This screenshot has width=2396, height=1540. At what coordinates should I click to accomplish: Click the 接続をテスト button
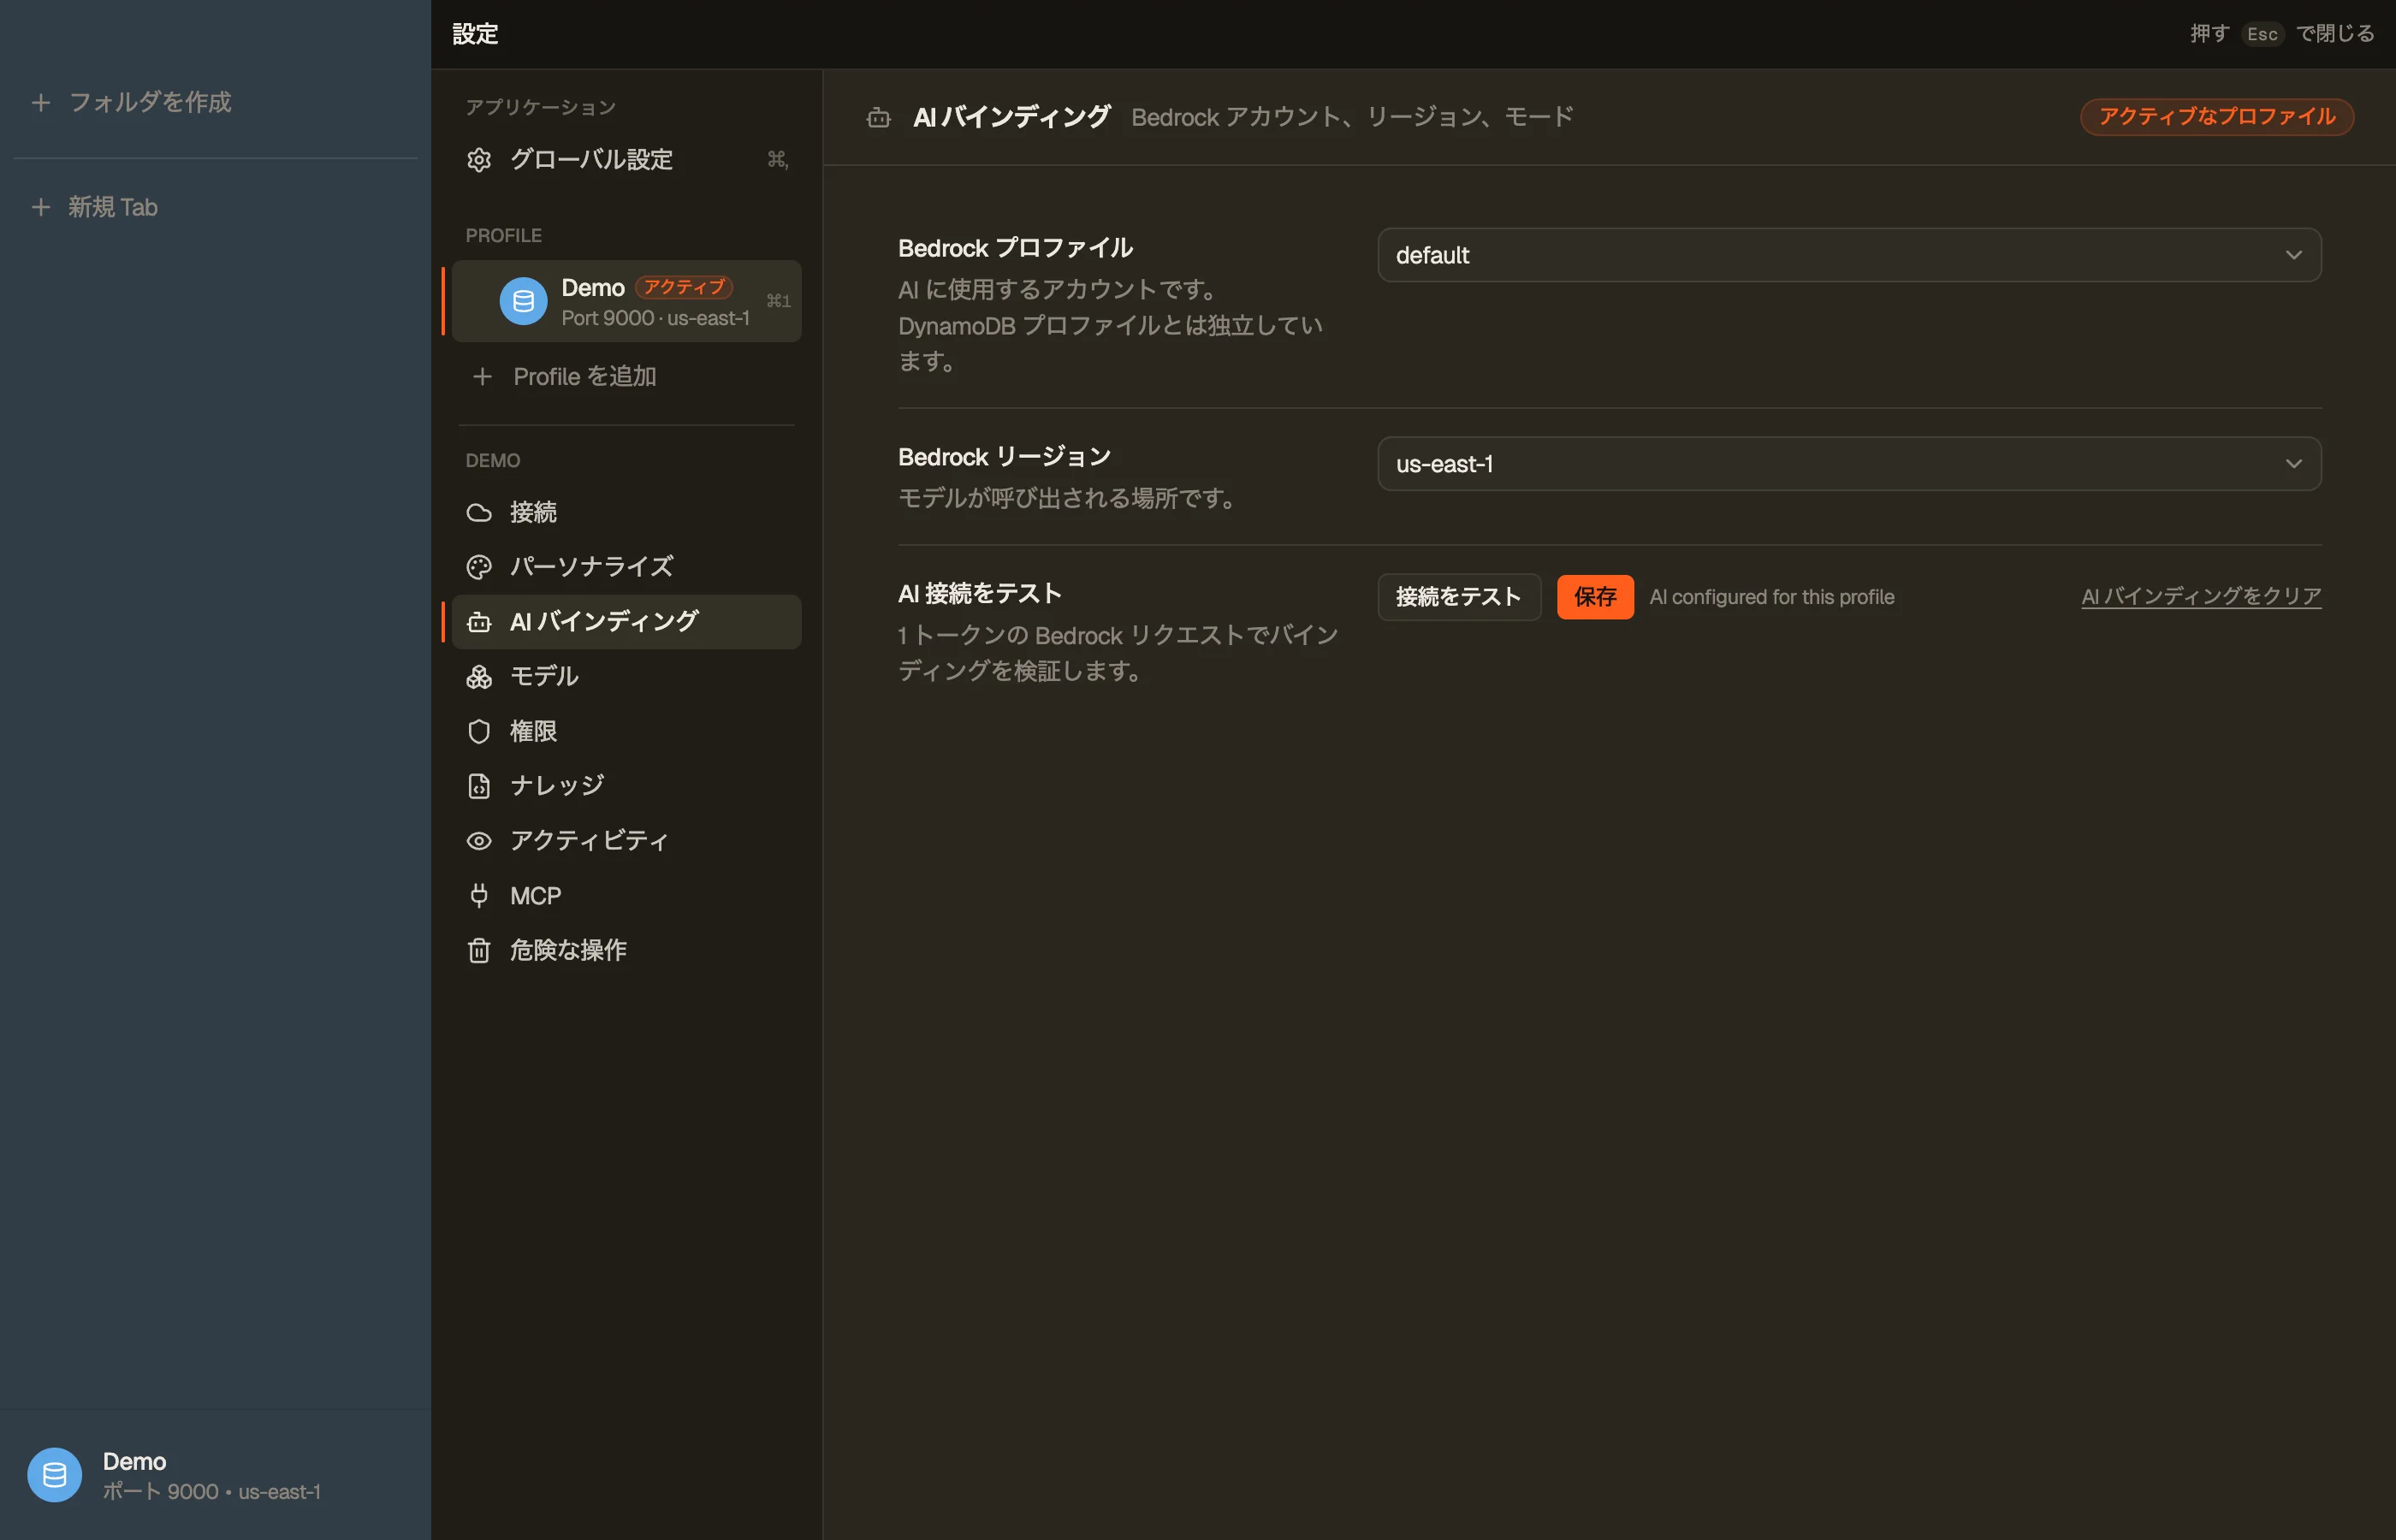(x=1459, y=597)
